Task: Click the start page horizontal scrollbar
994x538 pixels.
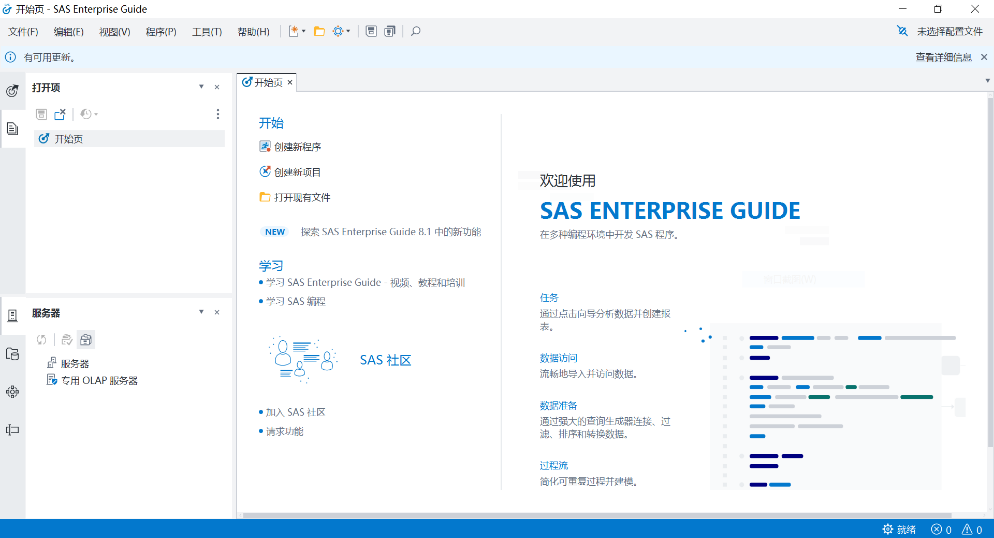Action: (x=597, y=515)
